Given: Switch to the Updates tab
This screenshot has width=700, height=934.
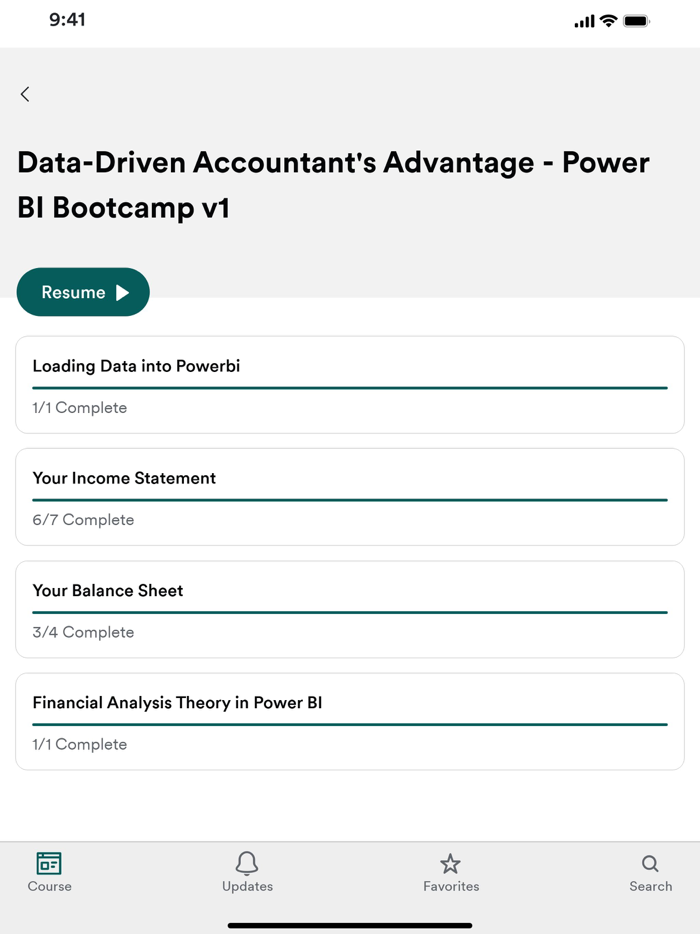Looking at the screenshot, I should click(248, 873).
